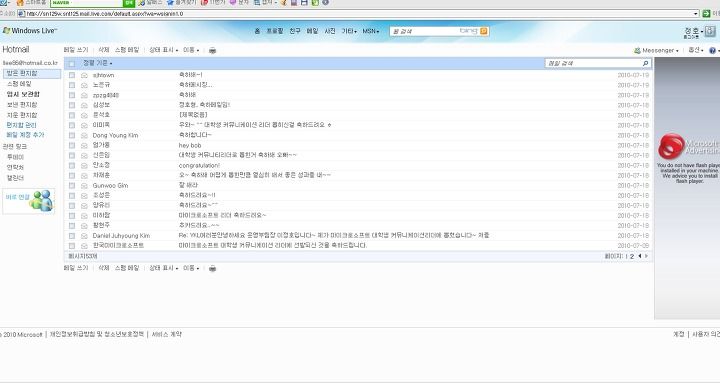
Task: Tick the checkbox for zpzg4848's email
Action: coord(72,95)
